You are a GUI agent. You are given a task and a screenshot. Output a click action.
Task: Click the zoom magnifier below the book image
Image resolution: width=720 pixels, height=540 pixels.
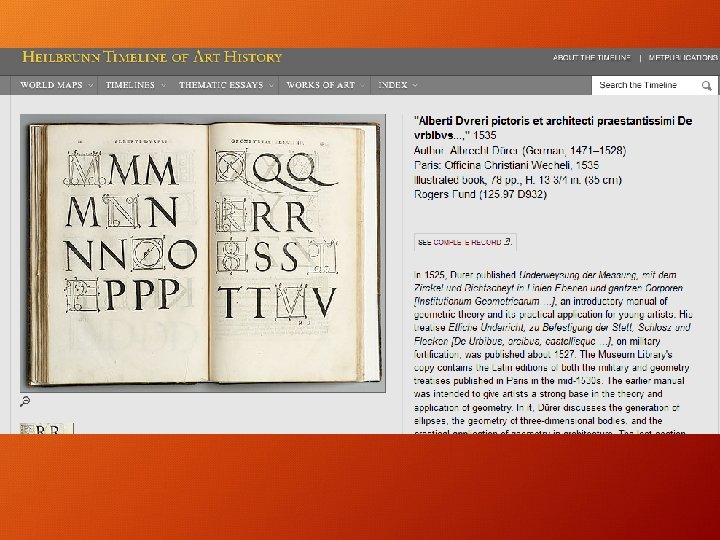coord(25,401)
